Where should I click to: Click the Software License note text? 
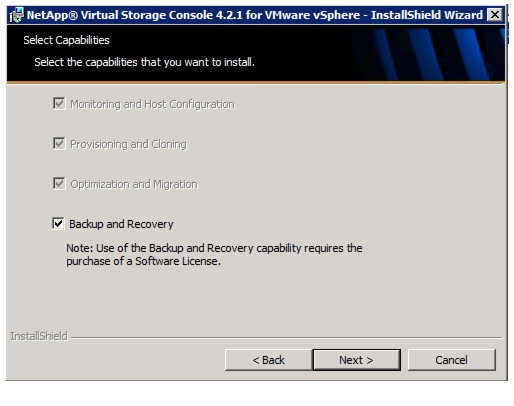pos(214,255)
